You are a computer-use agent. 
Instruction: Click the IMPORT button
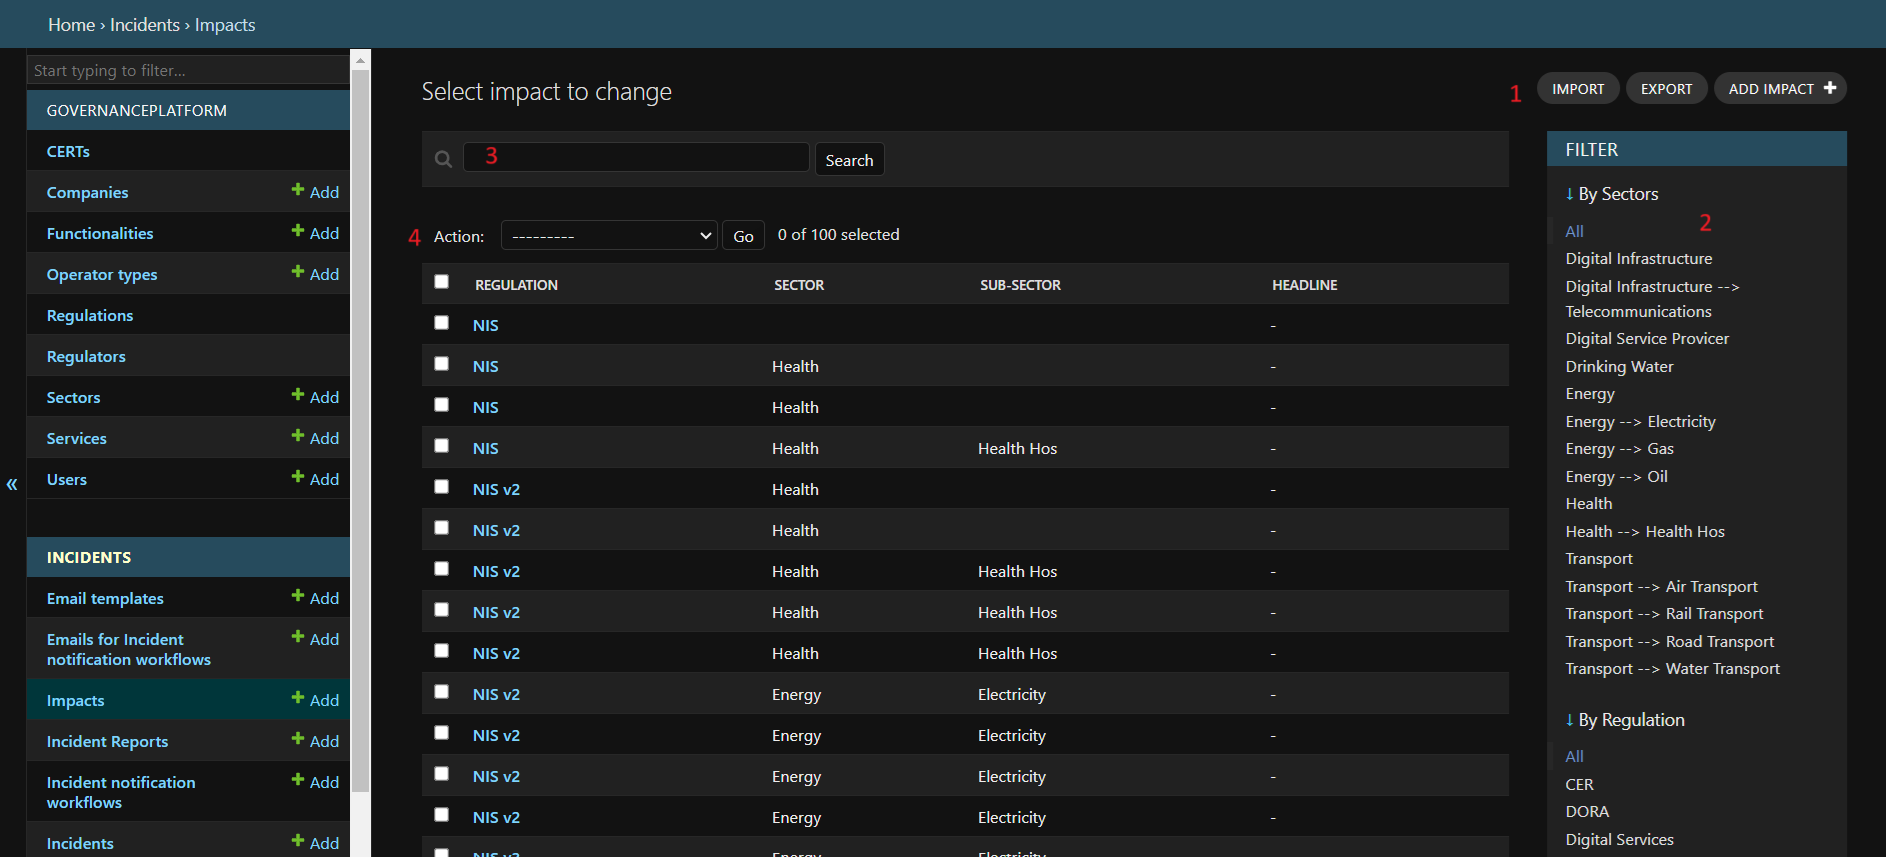1578,89
